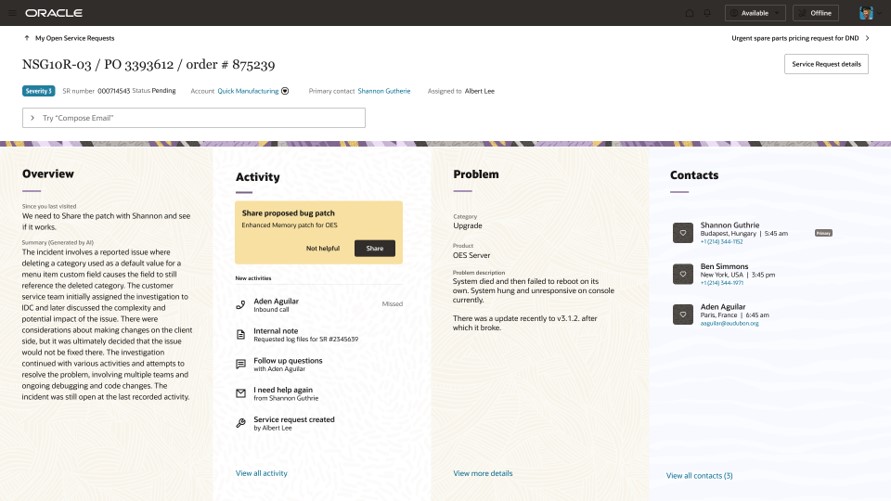
Task: Click the Severity 3 badge
Action: [x=39, y=91]
